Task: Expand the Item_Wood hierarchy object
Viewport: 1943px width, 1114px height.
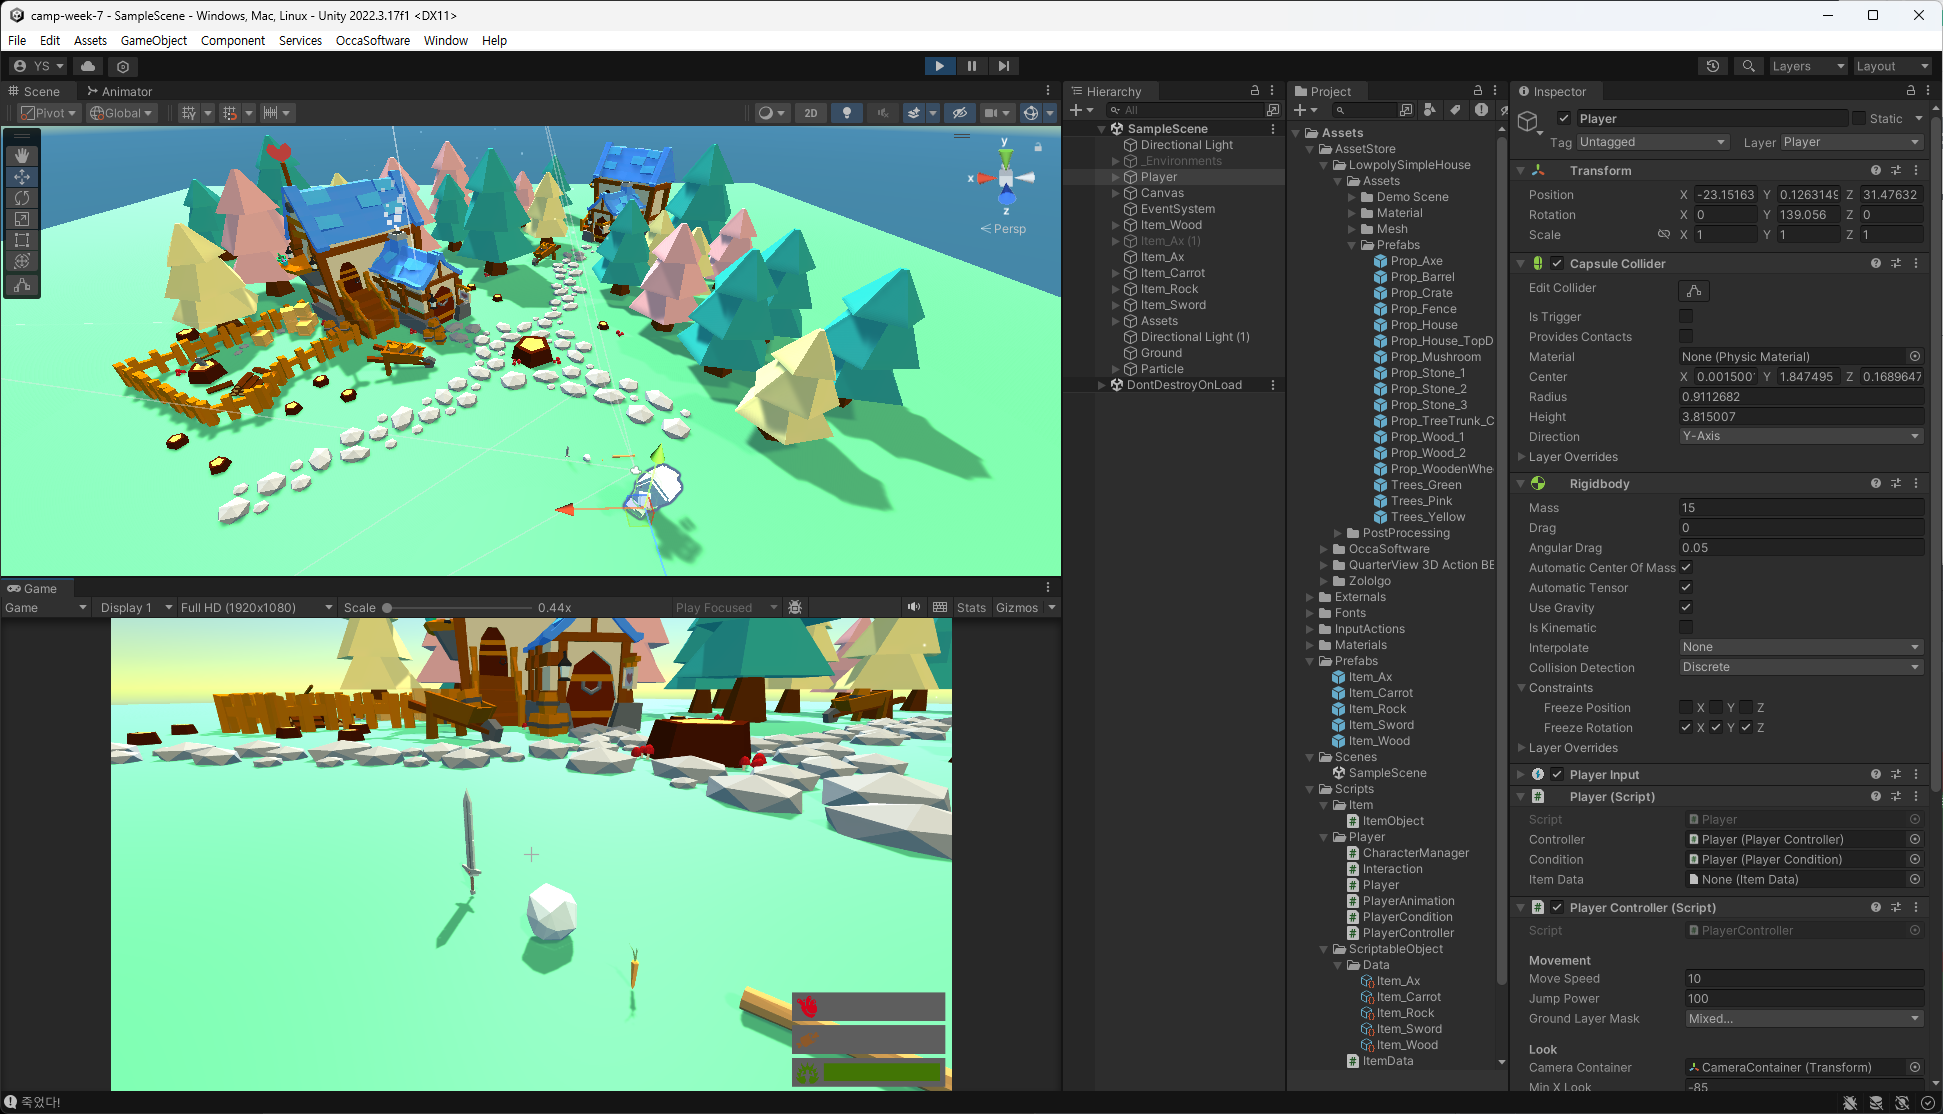Action: click(x=1116, y=225)
